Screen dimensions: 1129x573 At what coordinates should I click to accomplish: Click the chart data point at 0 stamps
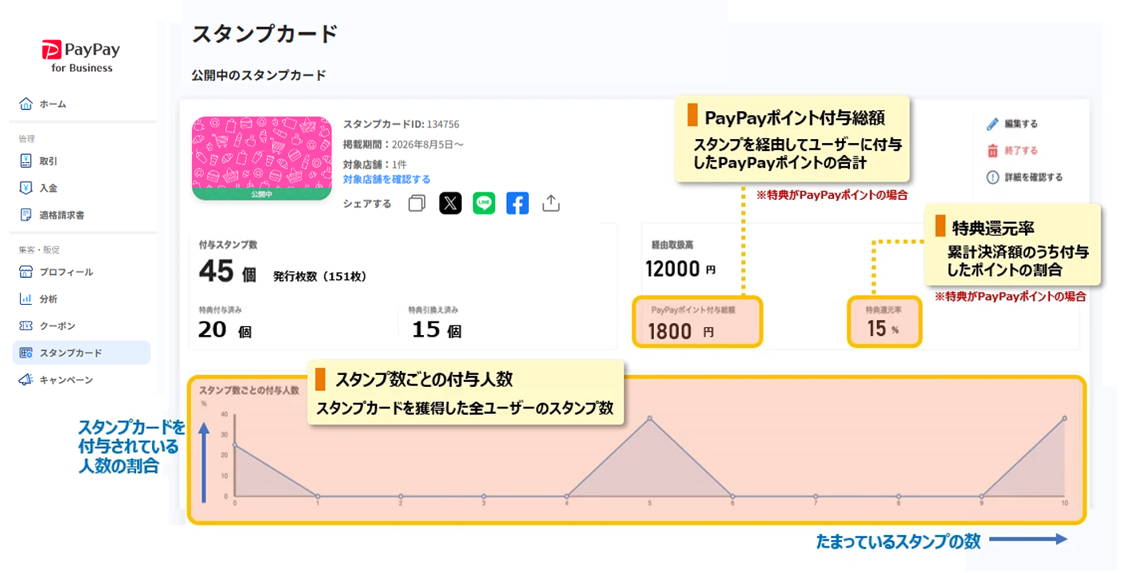(235, 446)
